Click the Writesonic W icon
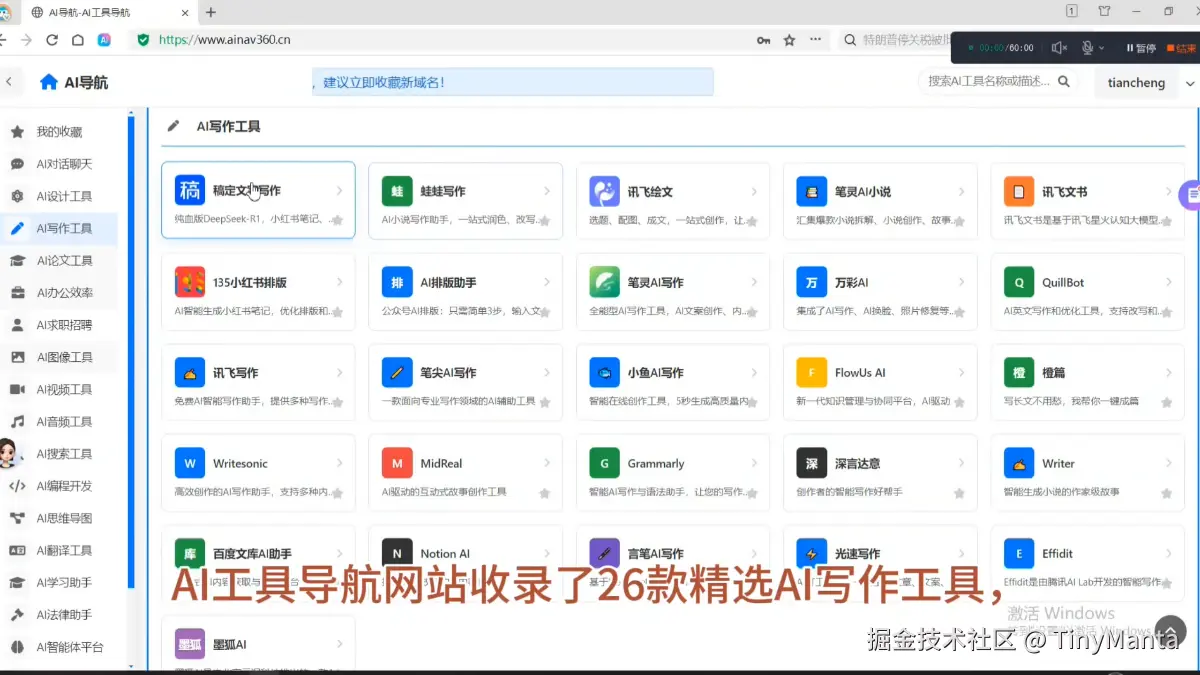Viewport: 1200px width, 675px height. [x=189, y=462]
